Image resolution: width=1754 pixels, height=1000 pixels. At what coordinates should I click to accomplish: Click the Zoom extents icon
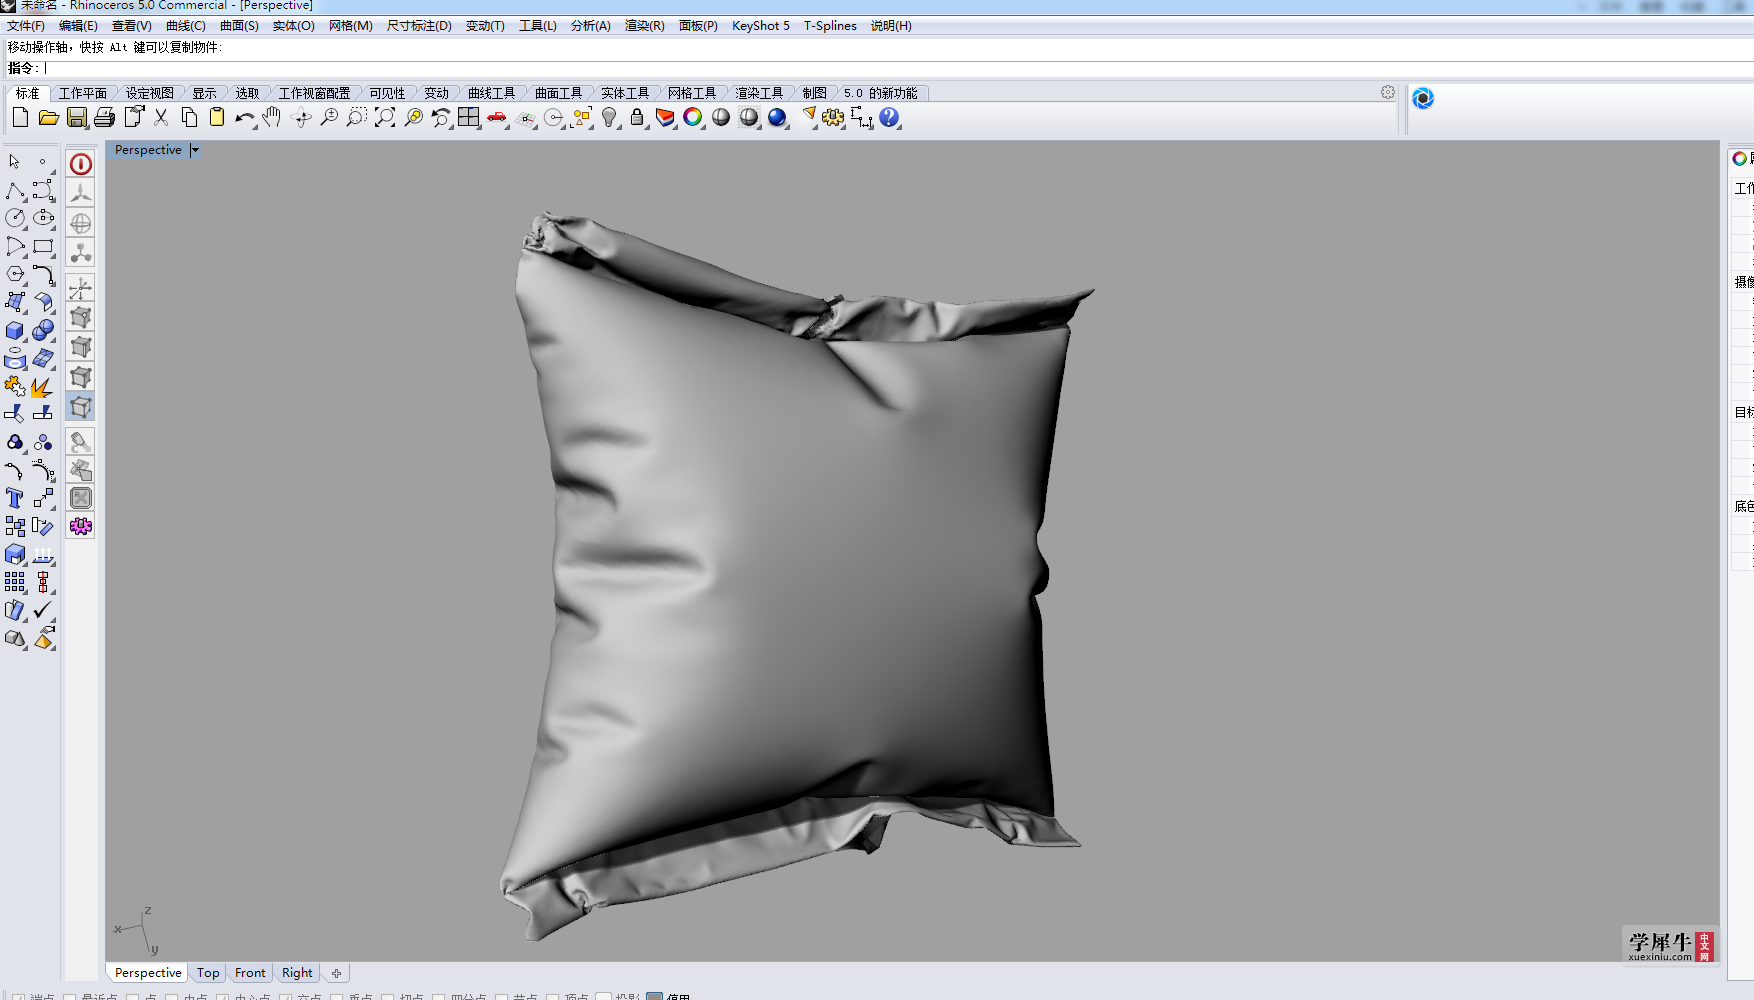click(x=385, y=117)
